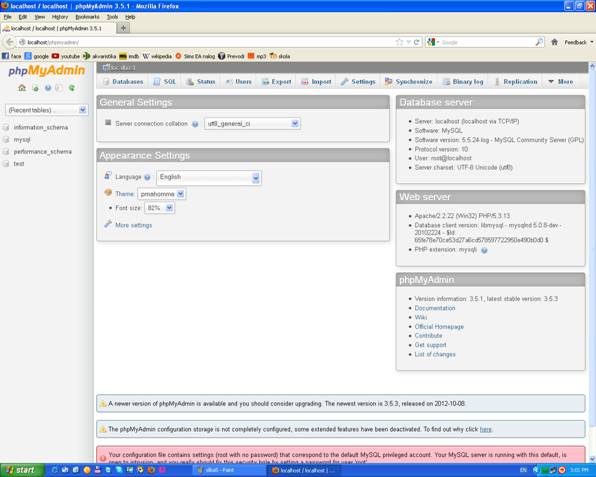
Task: Switch to the Status tab
Action: pyautogui.click(x=201, y=82)
